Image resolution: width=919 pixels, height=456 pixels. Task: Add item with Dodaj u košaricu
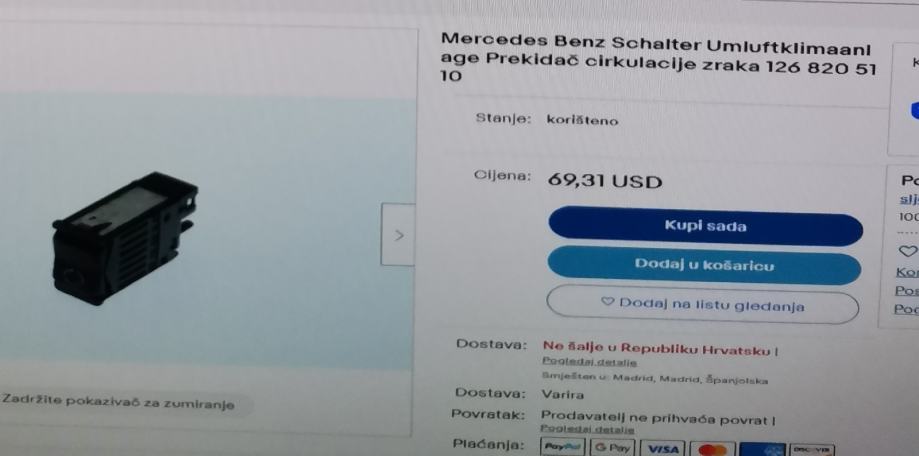coord(704,265)
